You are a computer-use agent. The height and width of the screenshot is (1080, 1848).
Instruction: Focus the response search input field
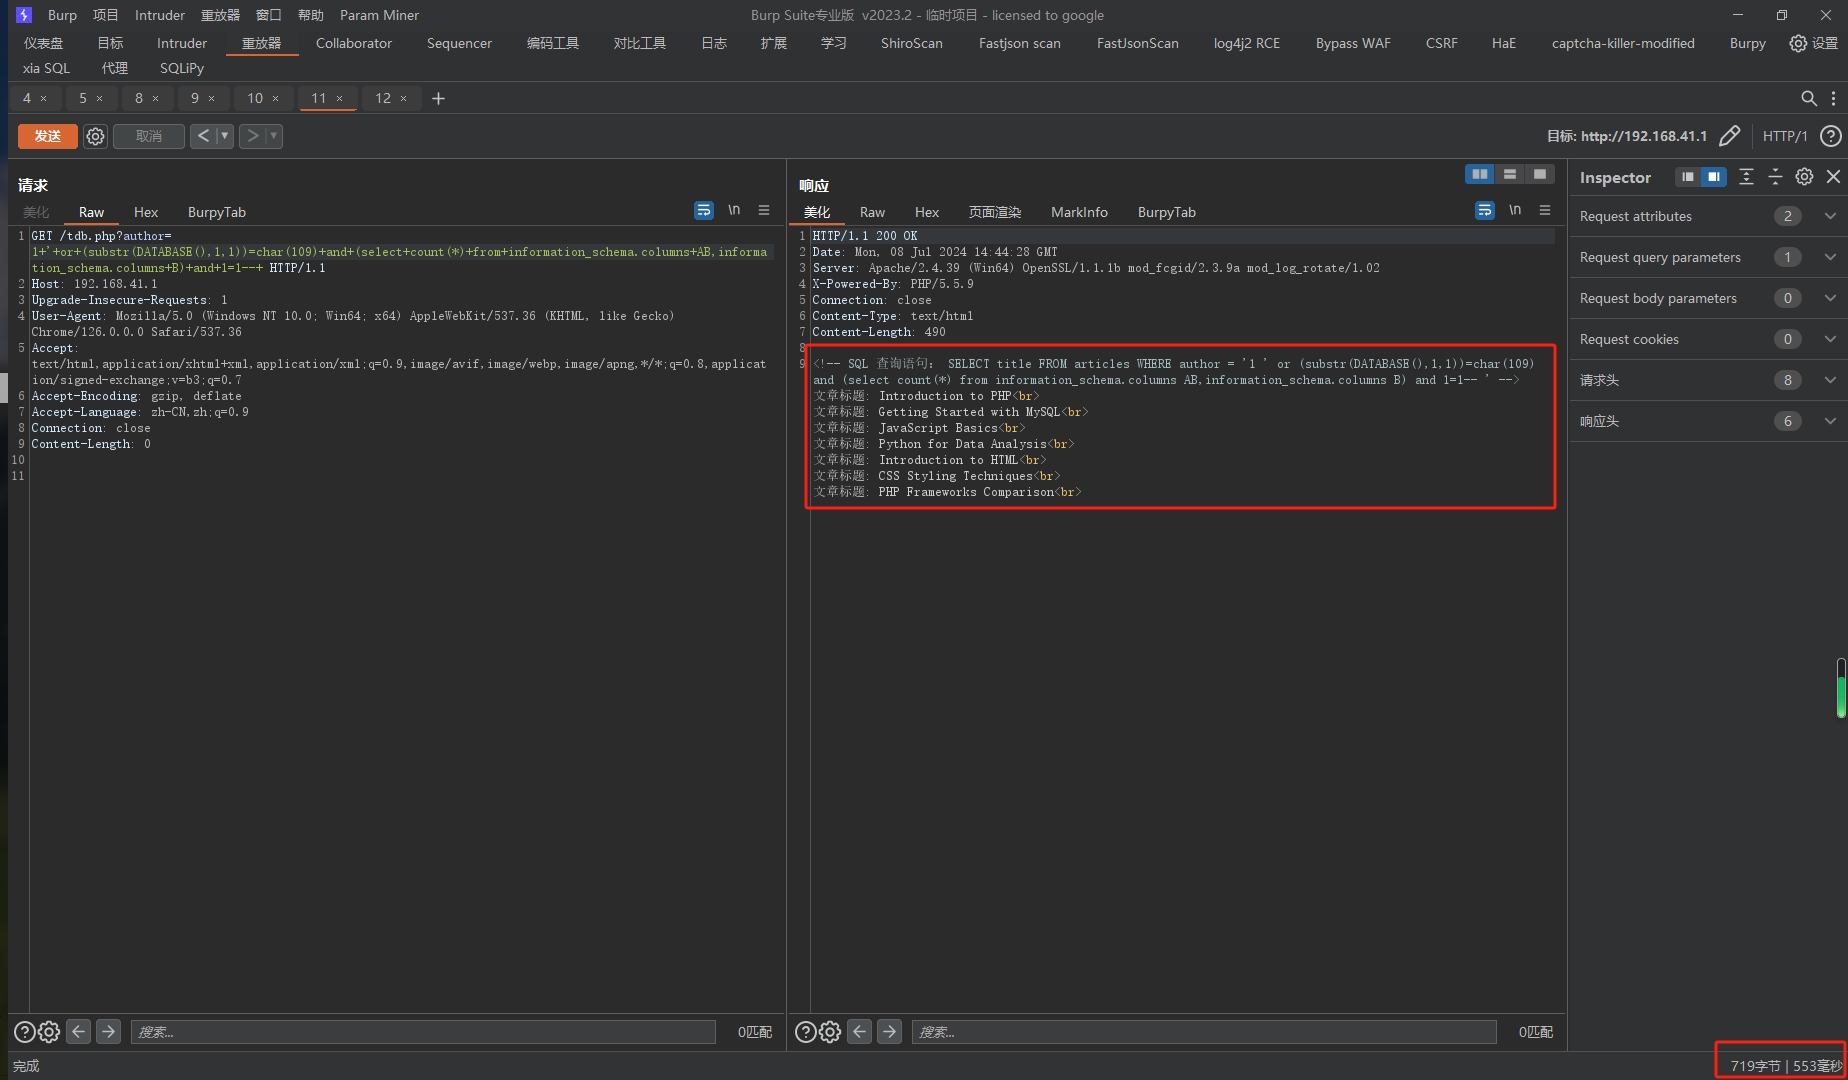[1204, 1032]
